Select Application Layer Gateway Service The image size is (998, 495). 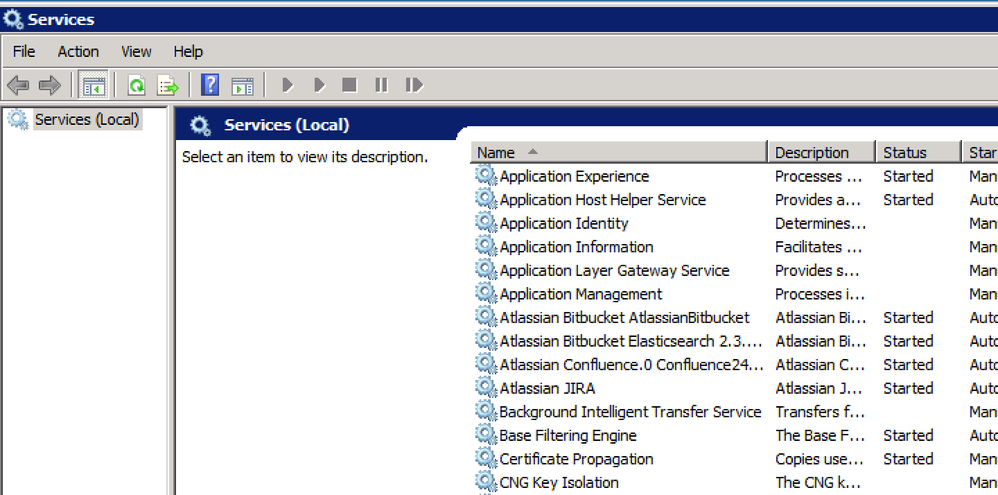pyautogui.click(x=614, y=270)
